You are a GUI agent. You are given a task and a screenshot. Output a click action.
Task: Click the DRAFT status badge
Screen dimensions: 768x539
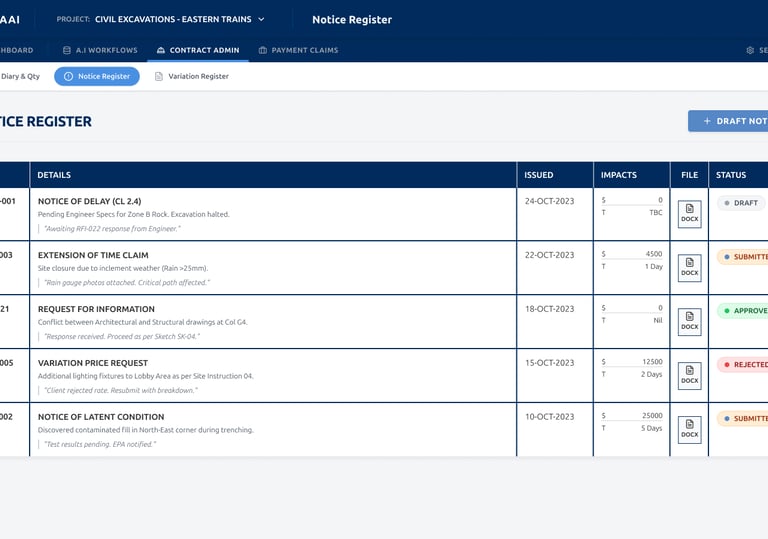pyautogui.click(x=741, y=203)
